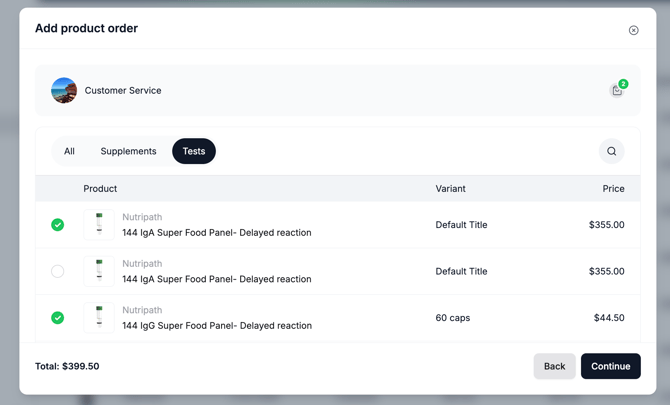Open the cart icon with badge 2

click(x=617, y=90)
